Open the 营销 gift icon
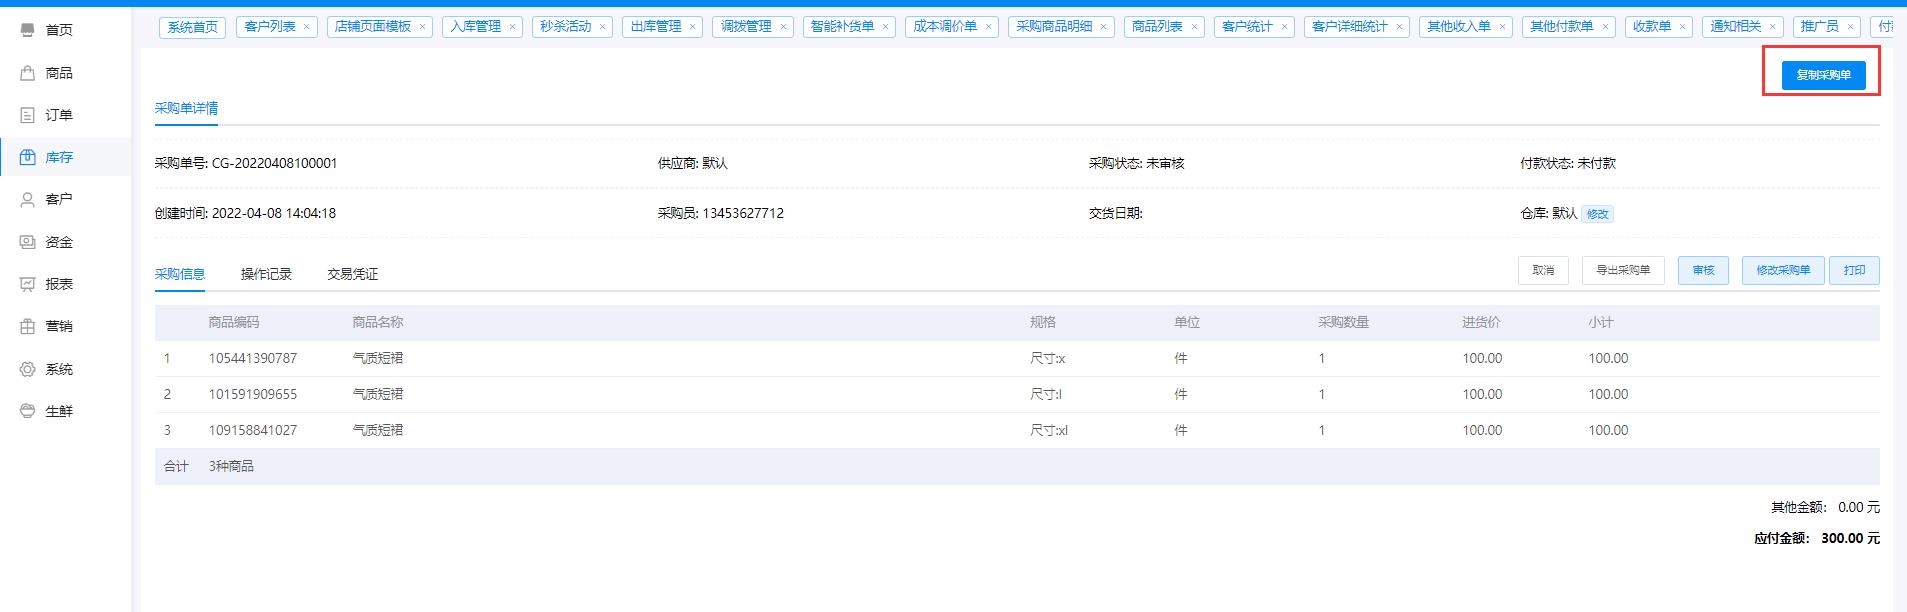The image size is (1907, 612). (x=28, y=326)
